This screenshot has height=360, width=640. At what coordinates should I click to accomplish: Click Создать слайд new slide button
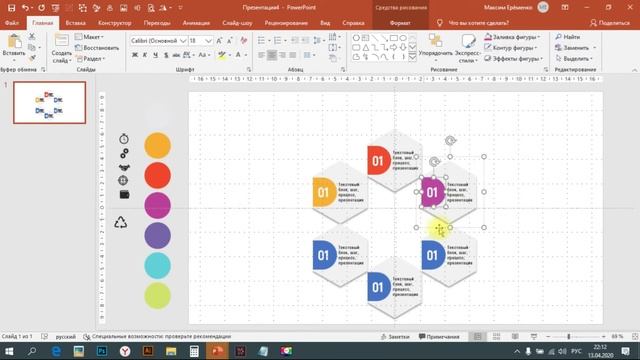coord(62,49)
